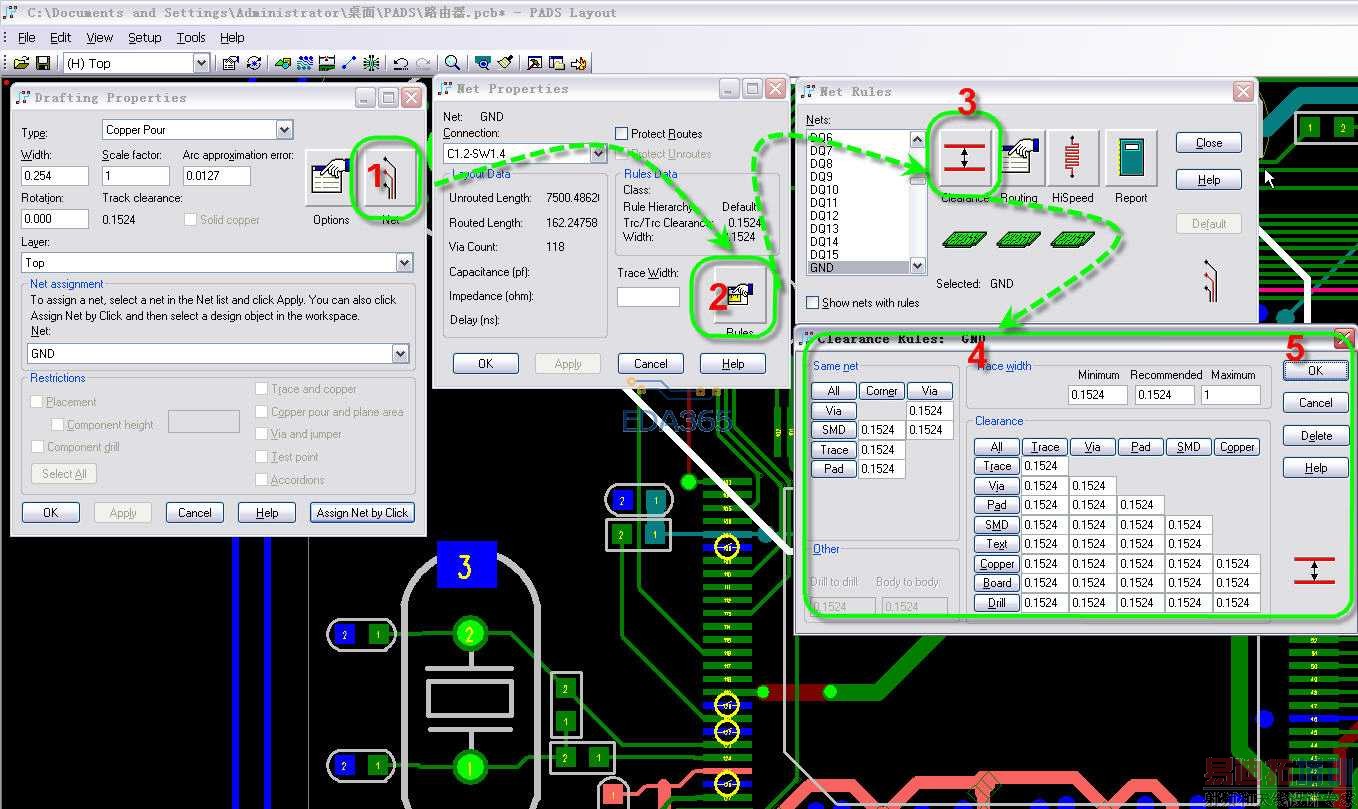Open Options in Drafting Properties
The height and width of the screenshot is (809, 1358).
point(331,179)
